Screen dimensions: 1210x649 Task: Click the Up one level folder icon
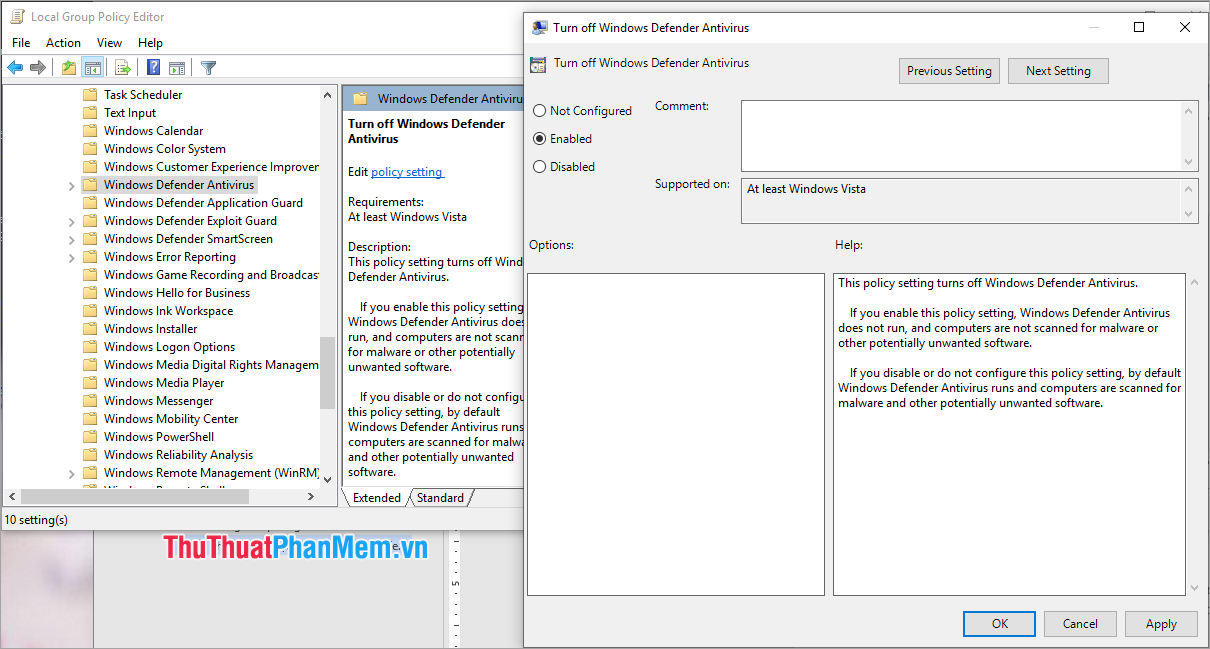(68, 67)
